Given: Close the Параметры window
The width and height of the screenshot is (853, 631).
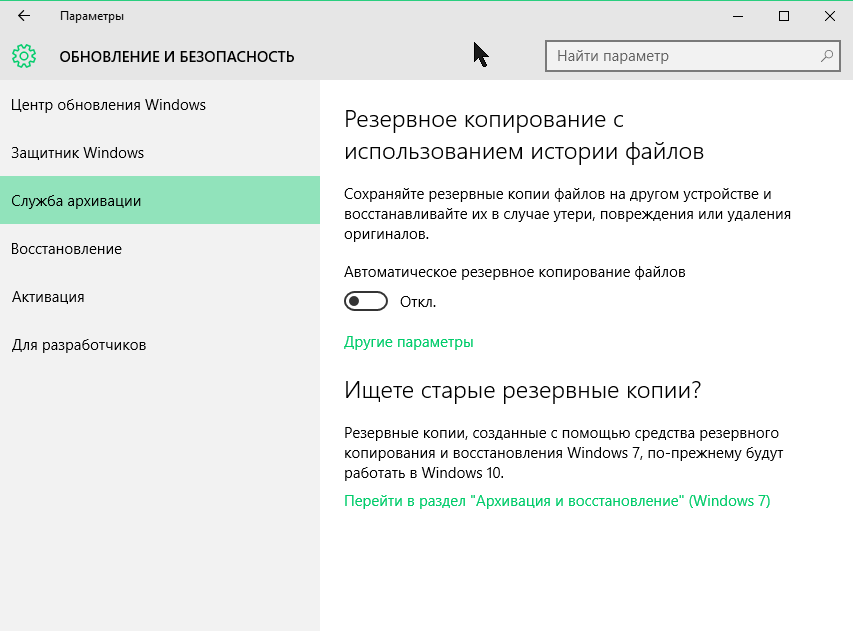Looking at the screenshot, I should coord(830,16).
